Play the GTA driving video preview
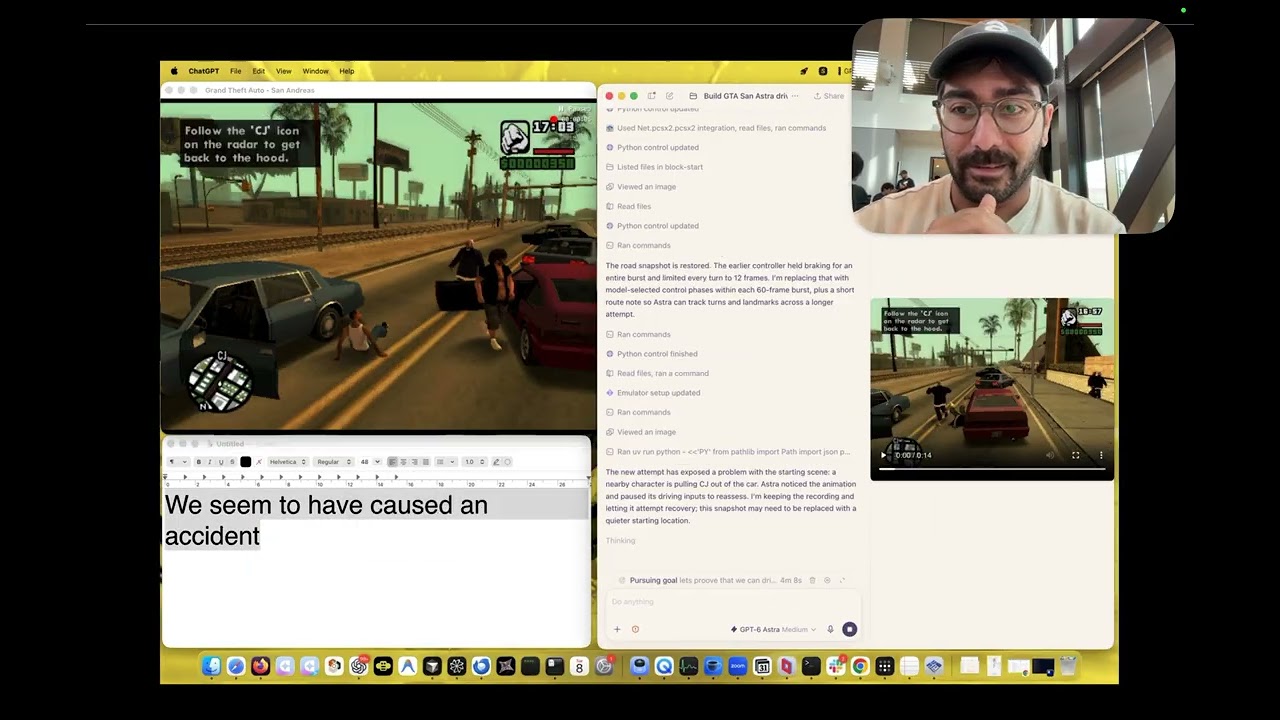This screenshot has height=720, width=1280. 883,456
